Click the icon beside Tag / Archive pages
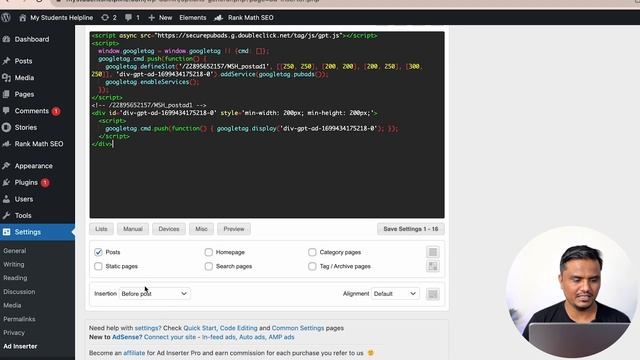640x360 pixels. click(433, 266)
